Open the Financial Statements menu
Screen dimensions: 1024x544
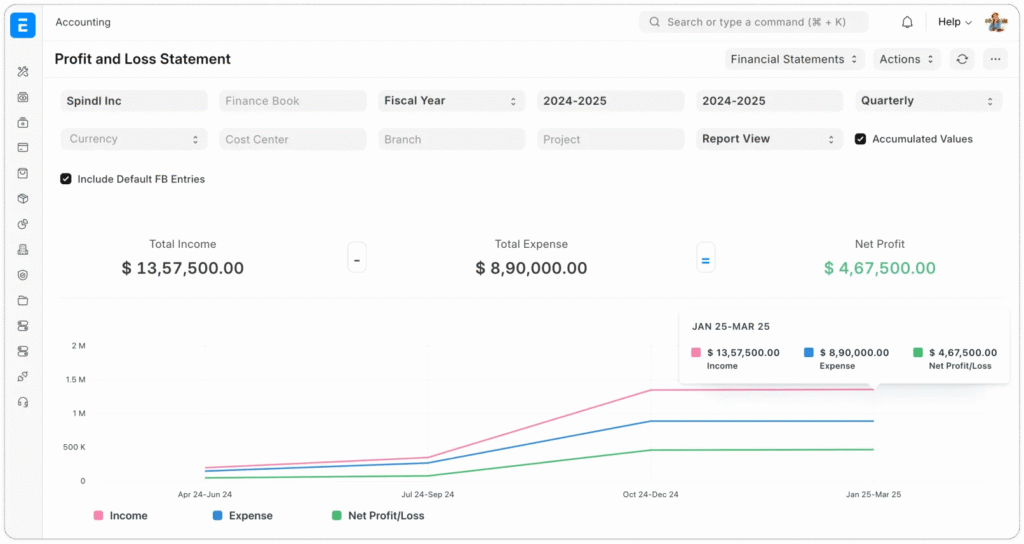(794, 59)
